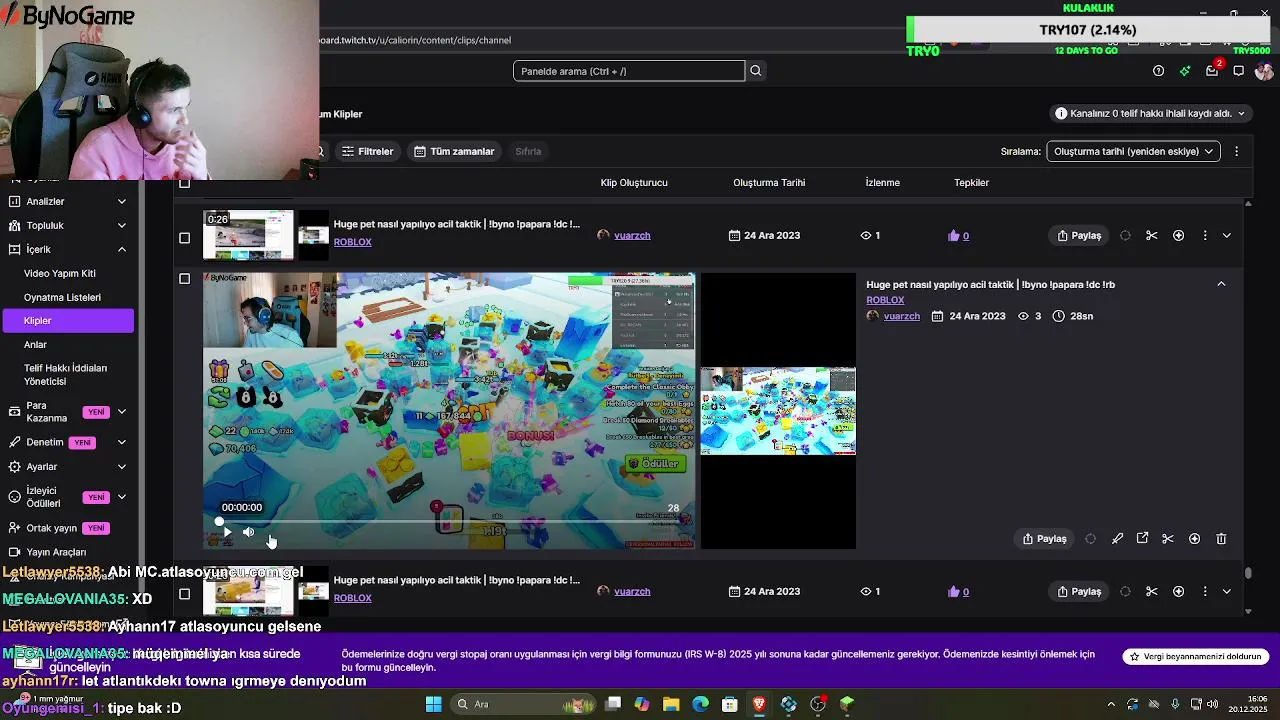Click the search magnifier button beside panel search
This screenshot has height=720, width=1280.
click(756, 71)
